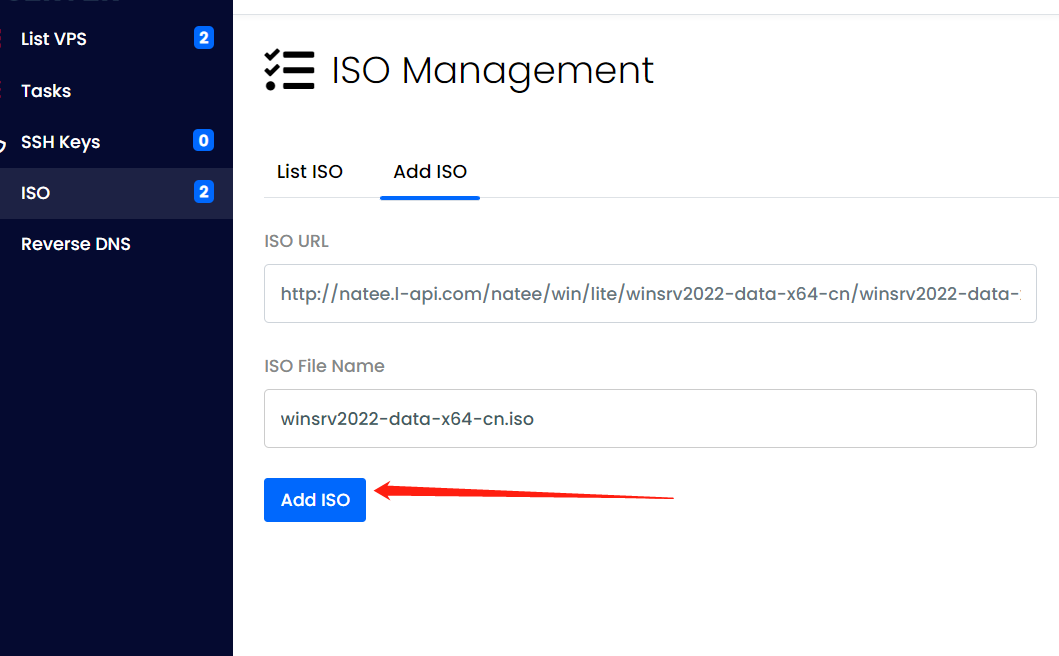Image resolution: width=1059 pixels, height=656 pixels.
Task: Click the ISO File Name text box
Action: (x=650, y=419)
